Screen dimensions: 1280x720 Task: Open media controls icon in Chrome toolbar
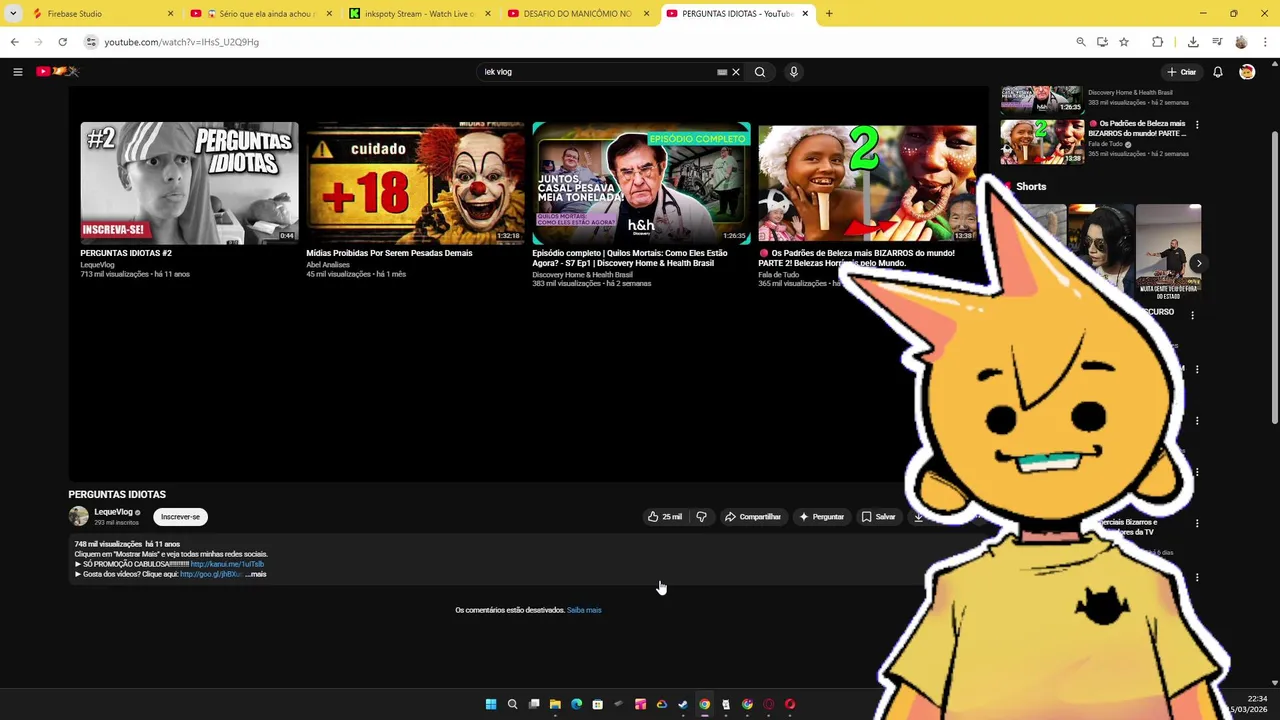1217,42
